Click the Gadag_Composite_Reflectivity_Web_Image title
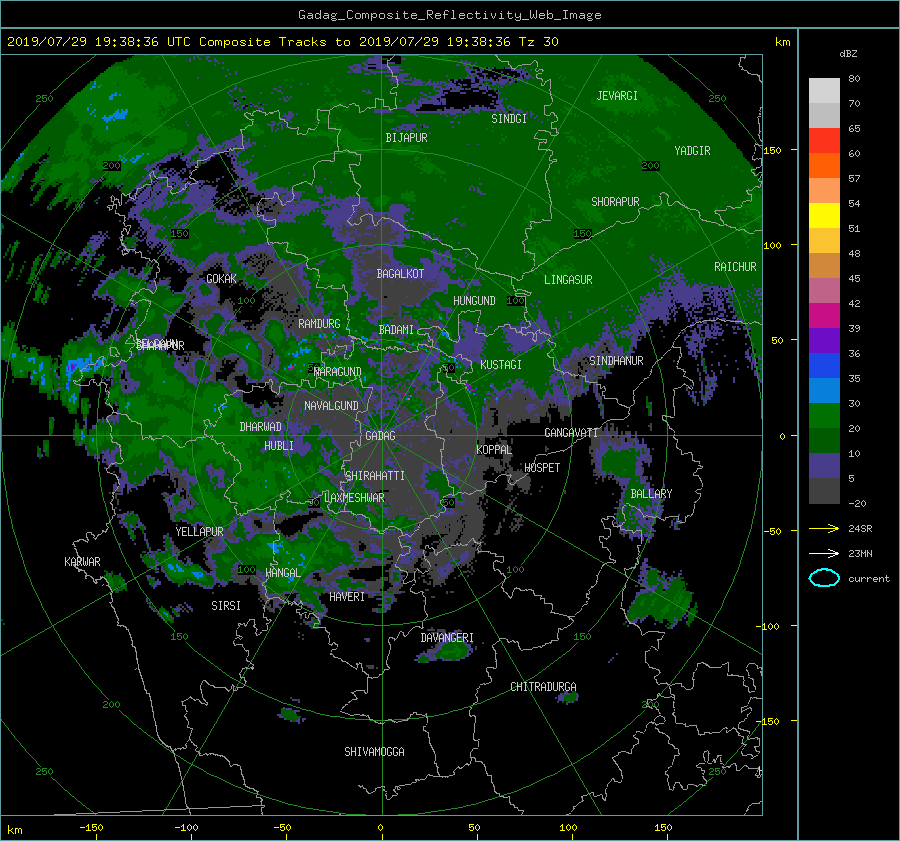 coord(449,15)
